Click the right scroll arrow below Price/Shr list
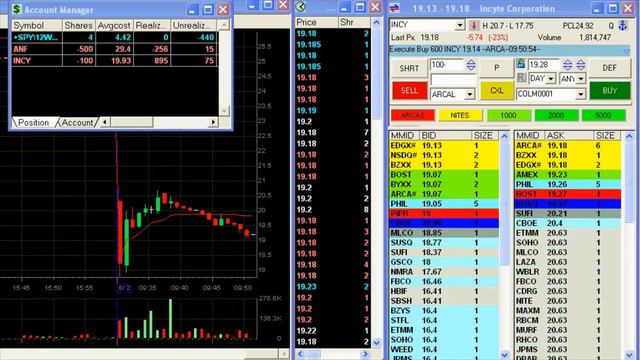The width and height of the screenshot is (640, 360). pos(365,354)
